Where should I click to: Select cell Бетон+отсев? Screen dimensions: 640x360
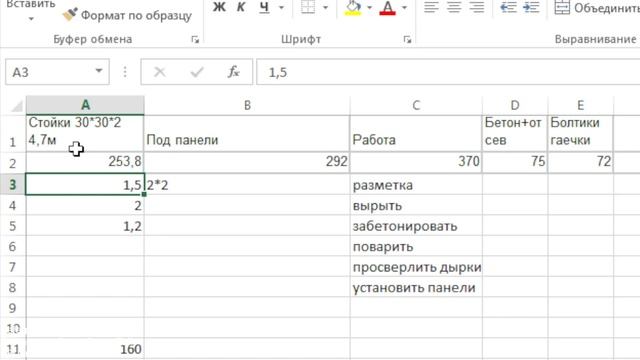pyautogui.click(x=515, y=134)
